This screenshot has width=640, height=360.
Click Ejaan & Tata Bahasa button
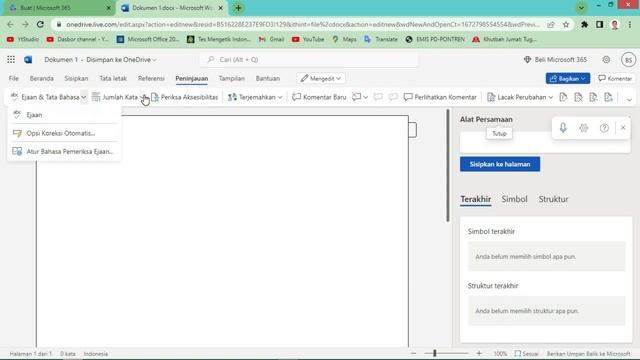click(x=45, y=97)
